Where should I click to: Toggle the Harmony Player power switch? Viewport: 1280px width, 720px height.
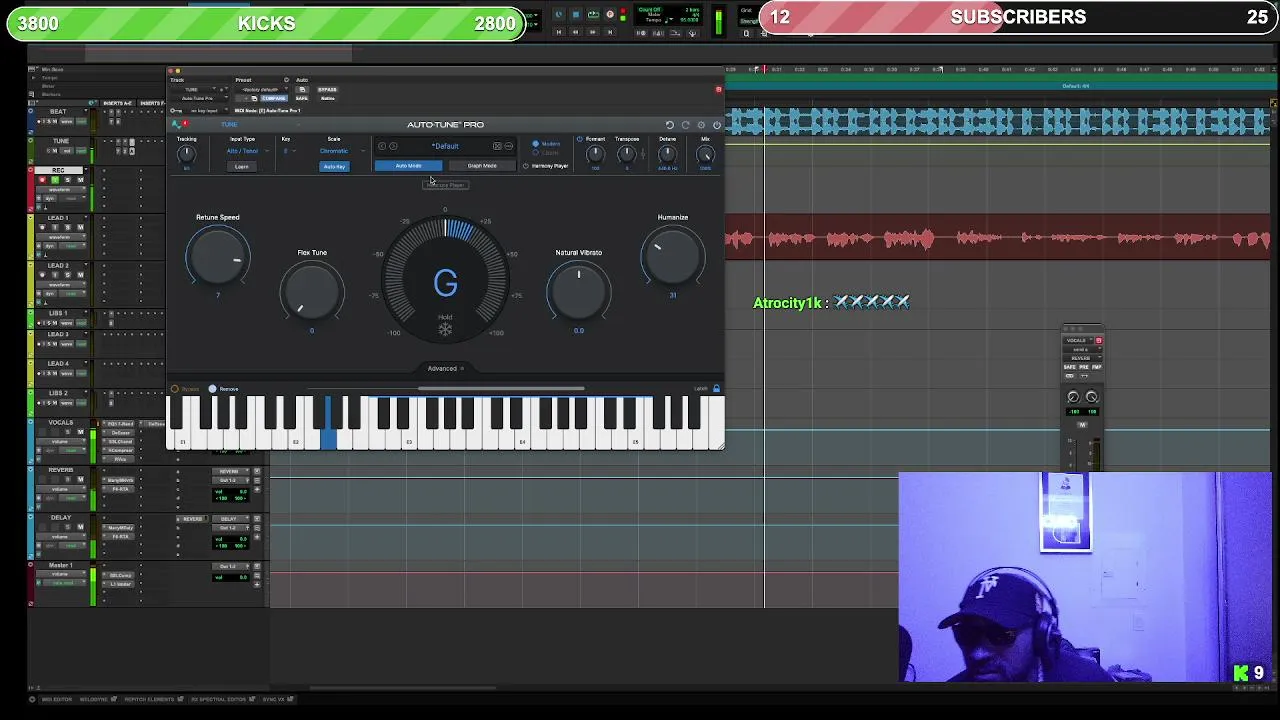click(525, 166)
